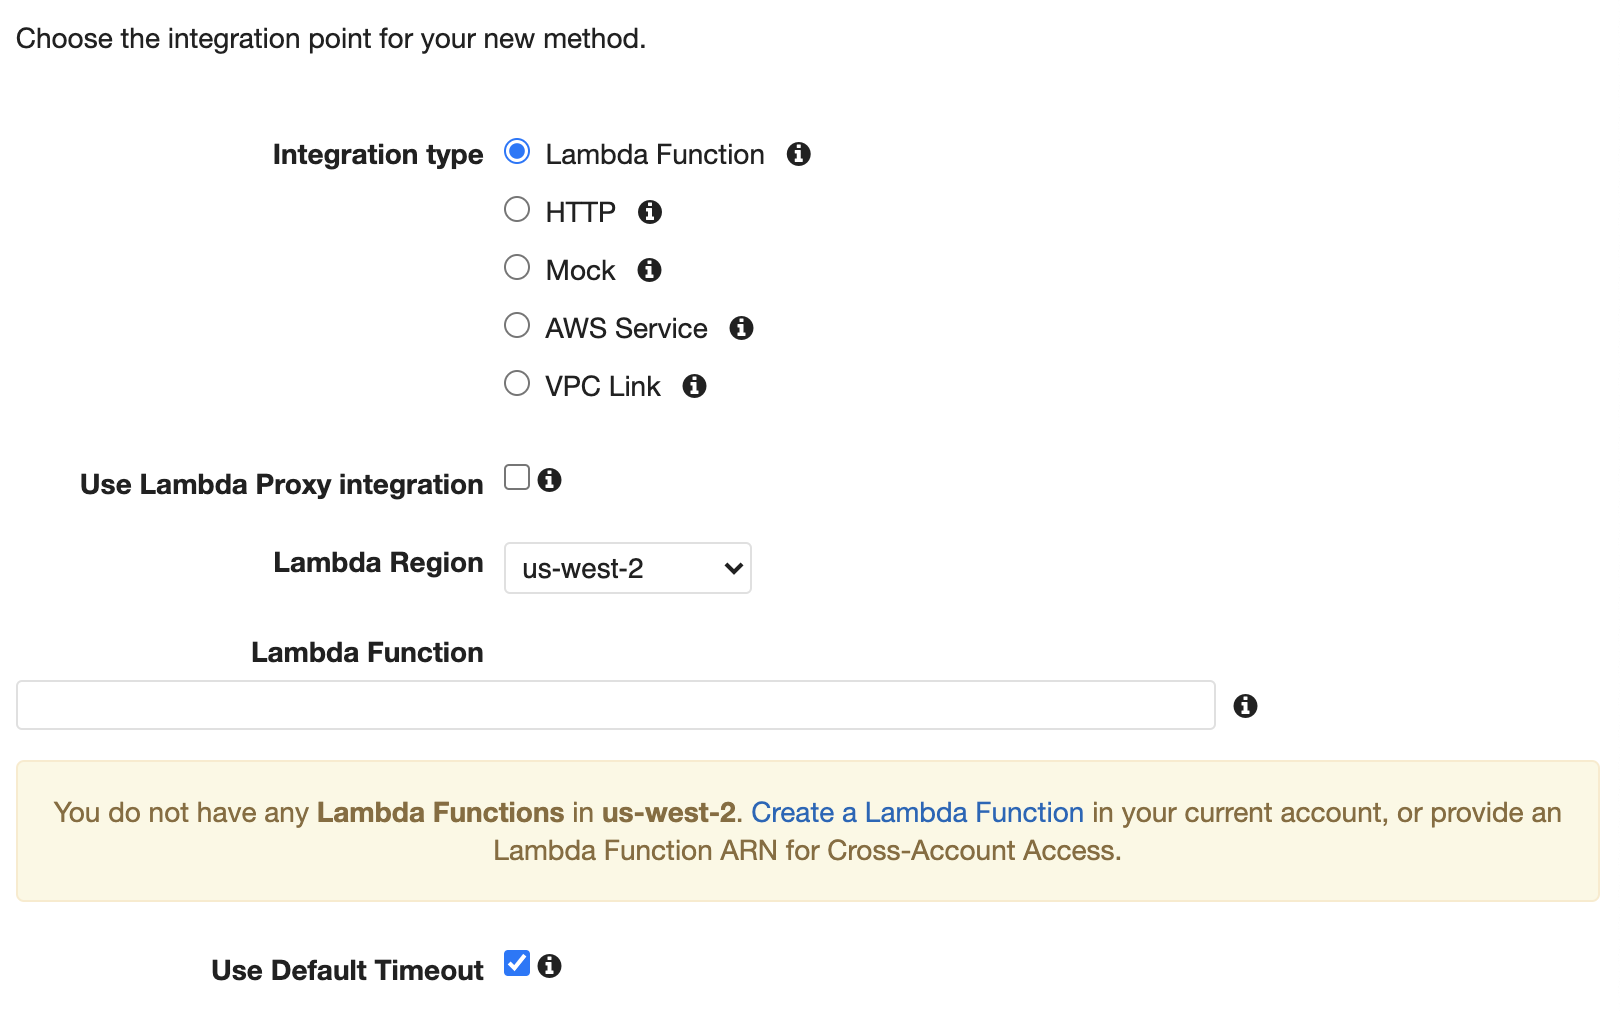Enable Use Lambda Proxy integration checkbox
The height and width of the screenshot is (1012, 1620).
tap(517, 478)
